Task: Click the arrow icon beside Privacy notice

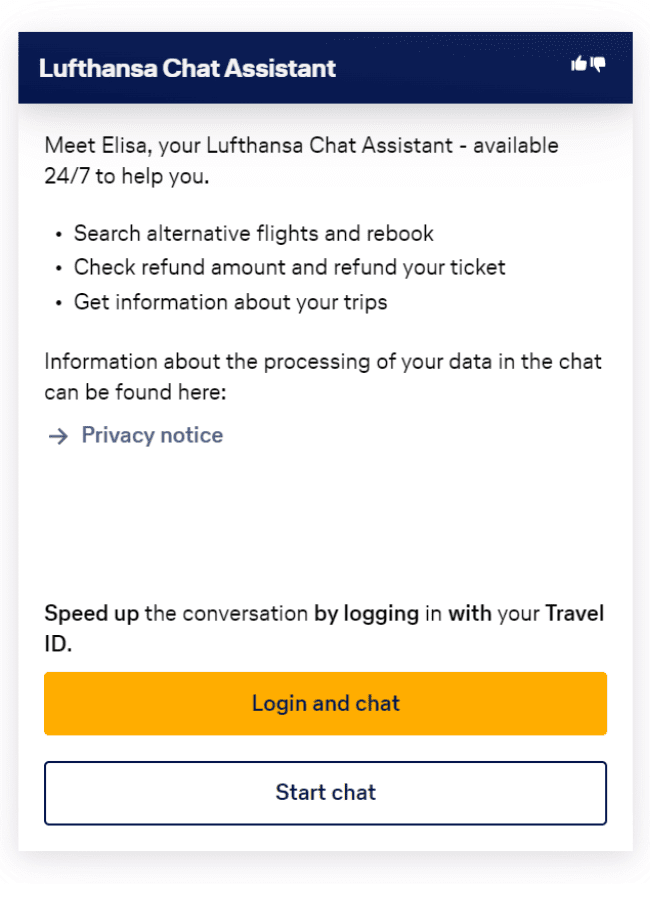Action: coord(58,436)
